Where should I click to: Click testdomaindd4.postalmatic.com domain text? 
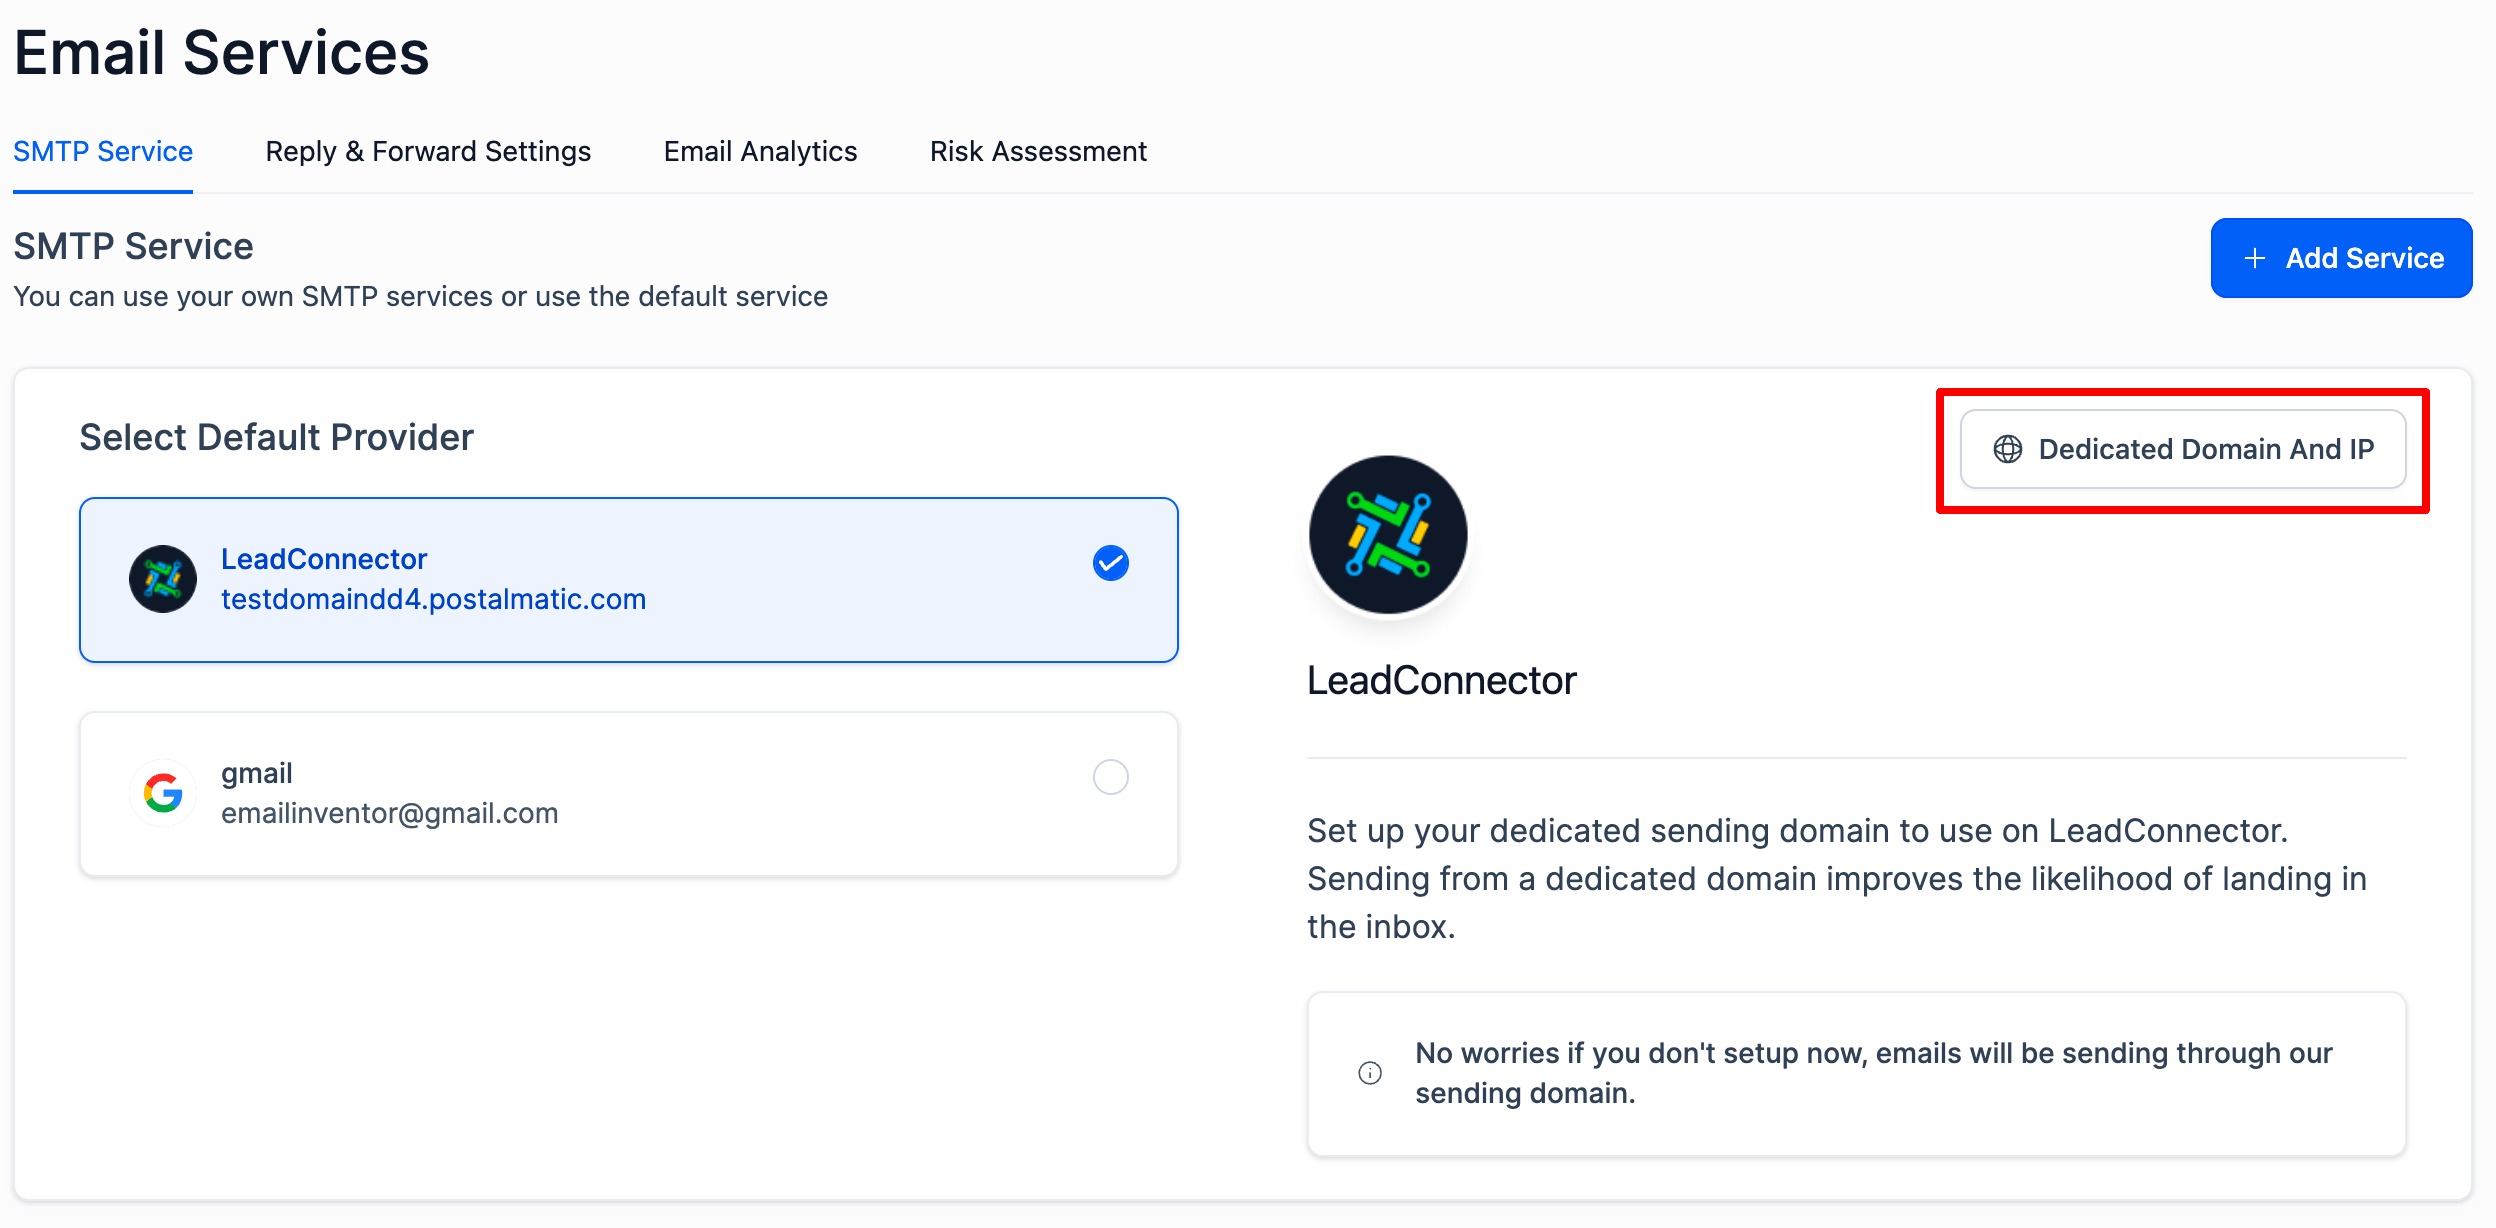[x=433, y=599]
